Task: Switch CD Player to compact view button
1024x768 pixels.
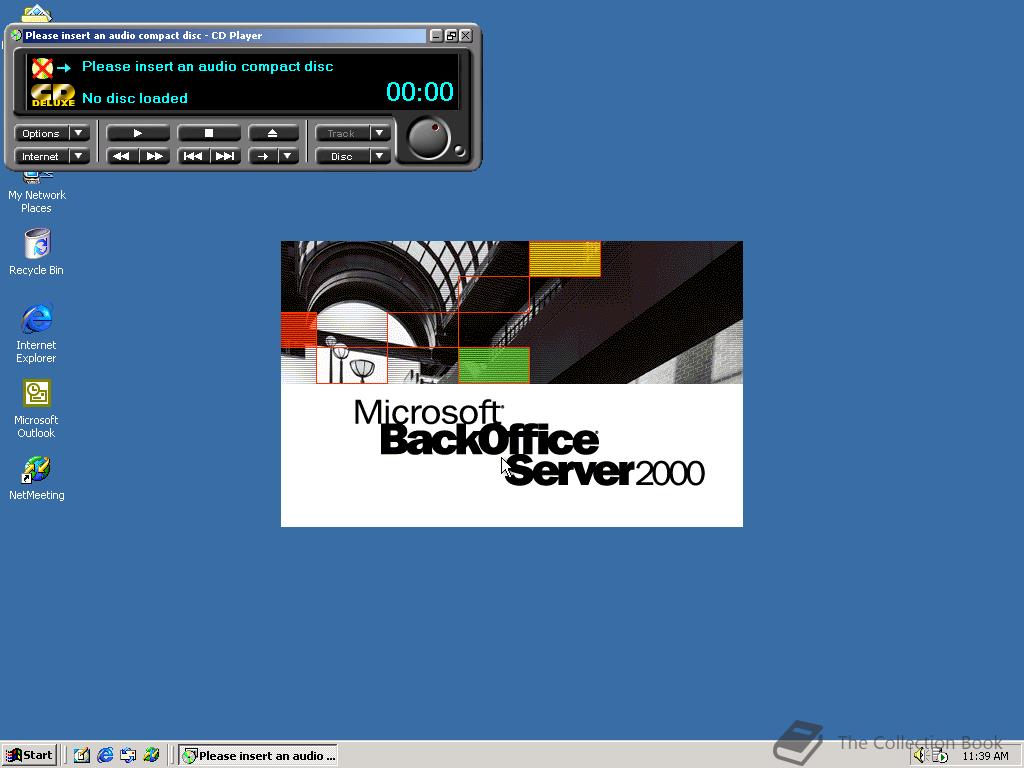Action: pyautogui.click(x=451, y=35)
